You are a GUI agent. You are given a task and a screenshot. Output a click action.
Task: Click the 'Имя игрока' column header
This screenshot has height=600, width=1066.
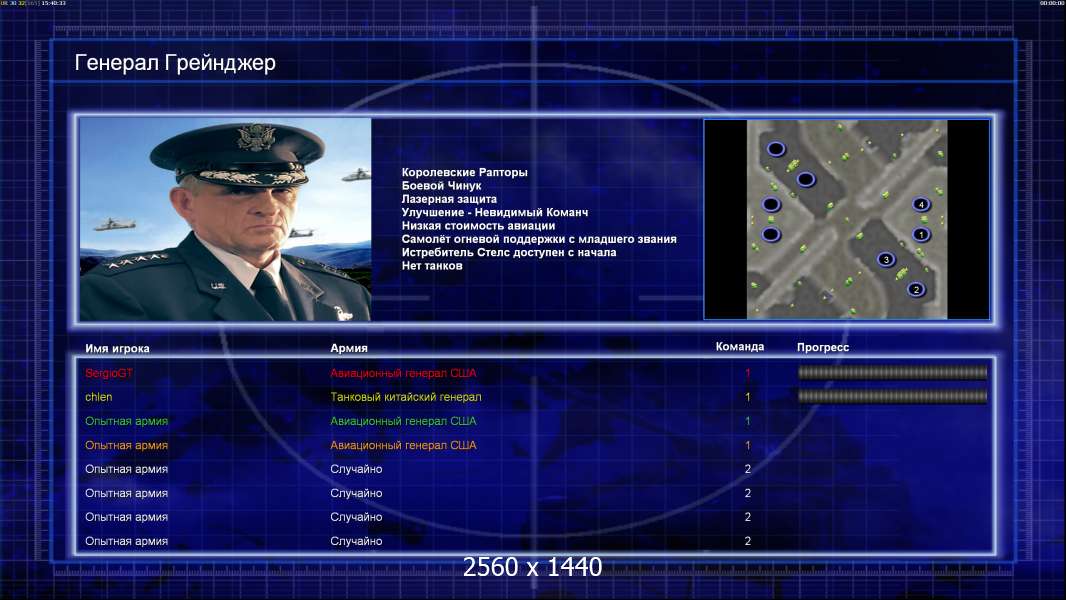click(x=117, y=349)
